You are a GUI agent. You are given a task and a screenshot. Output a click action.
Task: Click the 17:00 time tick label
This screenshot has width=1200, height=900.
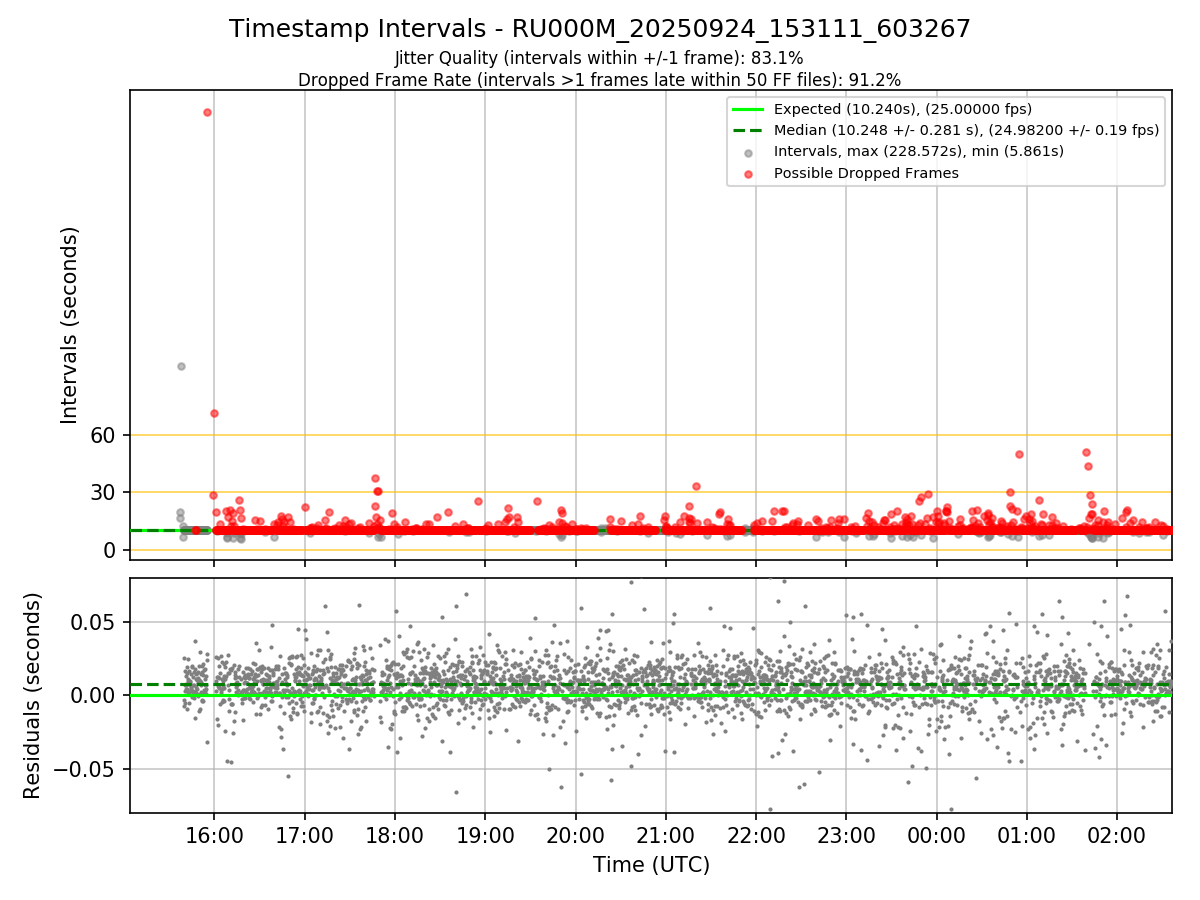[x=305, y=834]
